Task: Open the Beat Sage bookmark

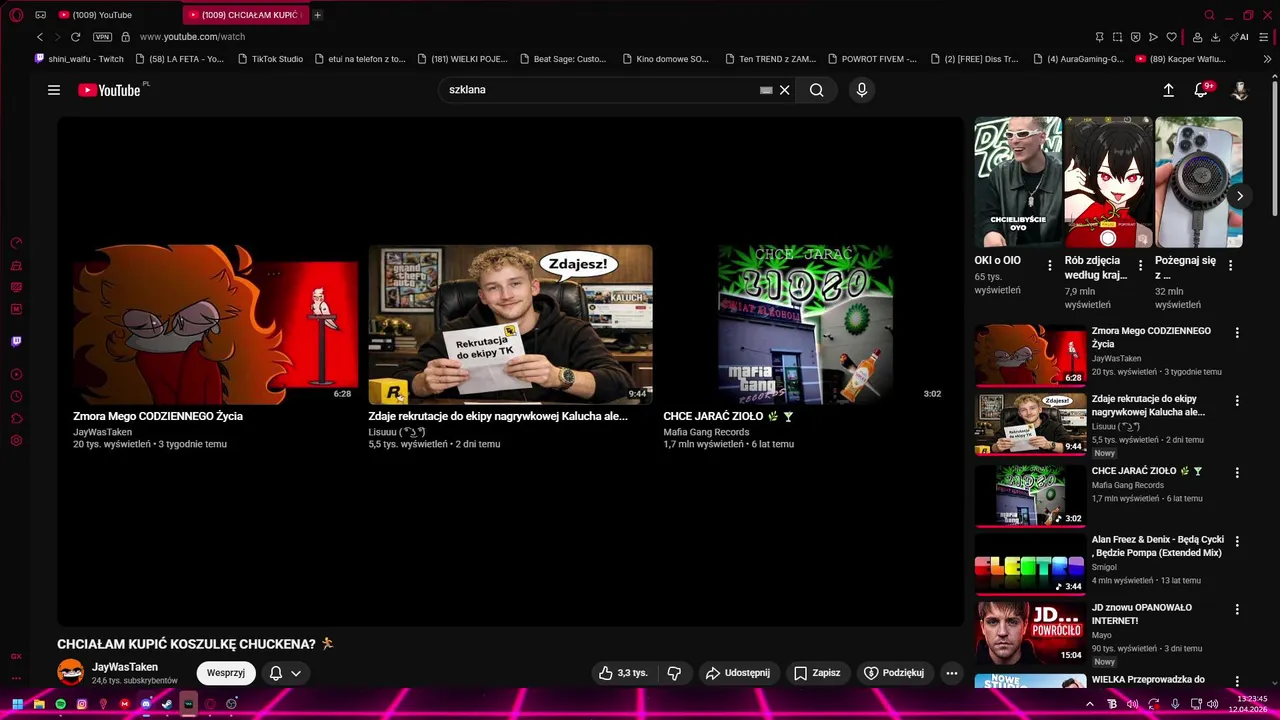Action: coord(563,59)
